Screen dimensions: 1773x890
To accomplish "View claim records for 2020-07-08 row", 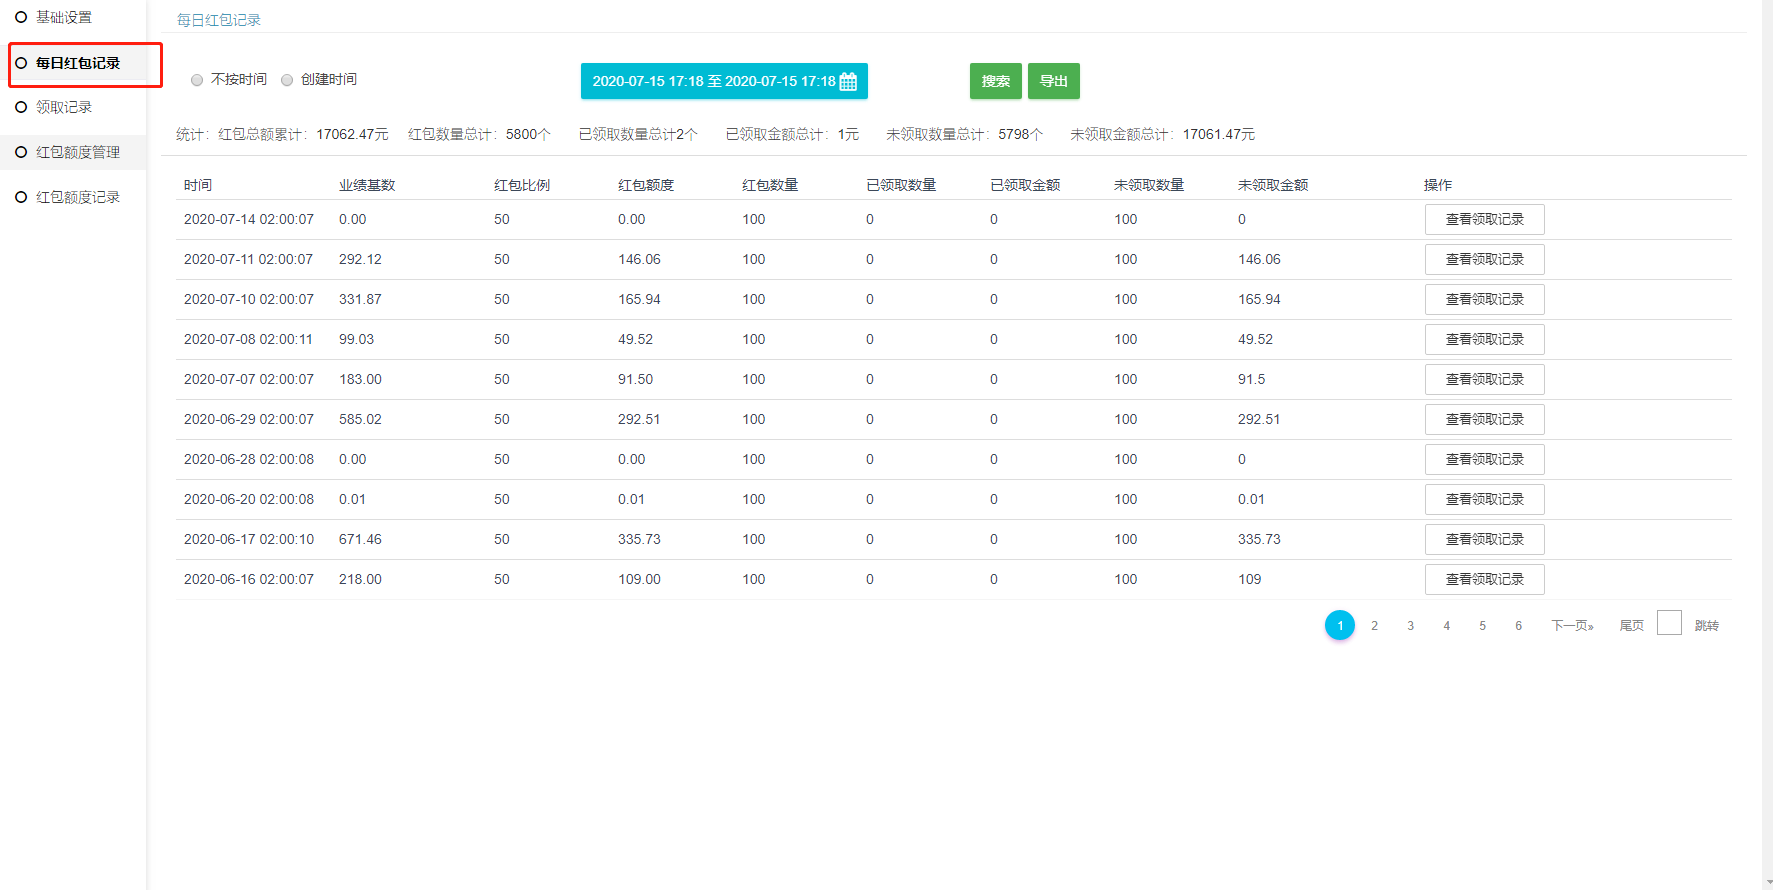I will click(x=1484, y=339).
